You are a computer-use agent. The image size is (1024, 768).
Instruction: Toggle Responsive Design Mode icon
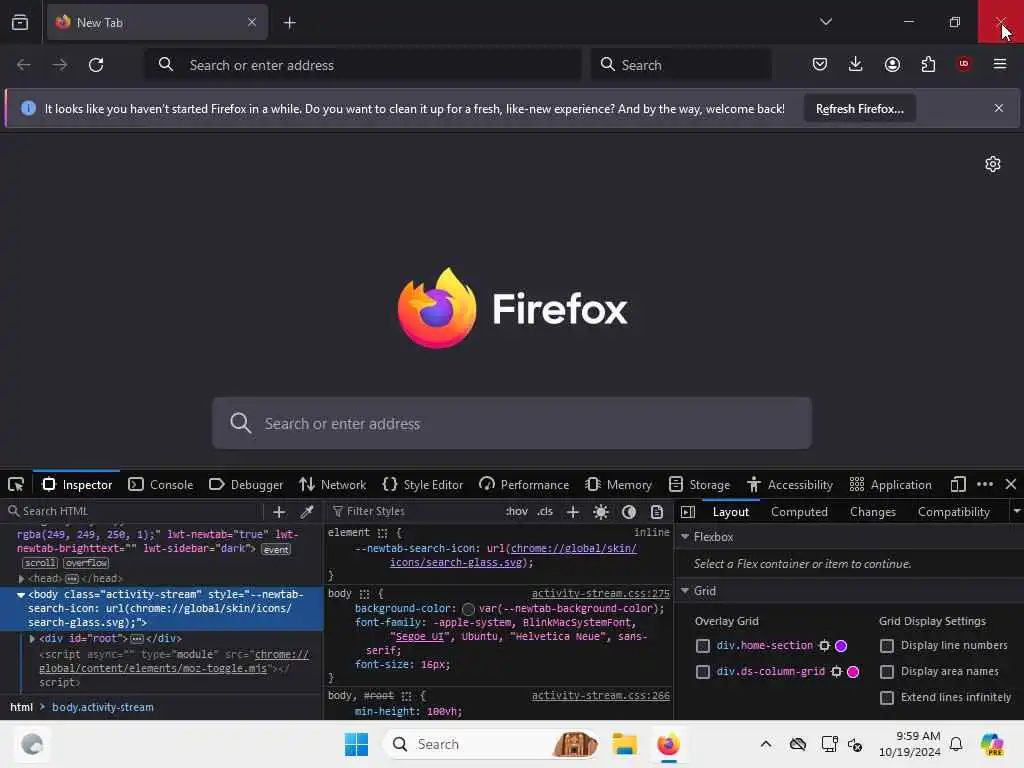point(957,485)
